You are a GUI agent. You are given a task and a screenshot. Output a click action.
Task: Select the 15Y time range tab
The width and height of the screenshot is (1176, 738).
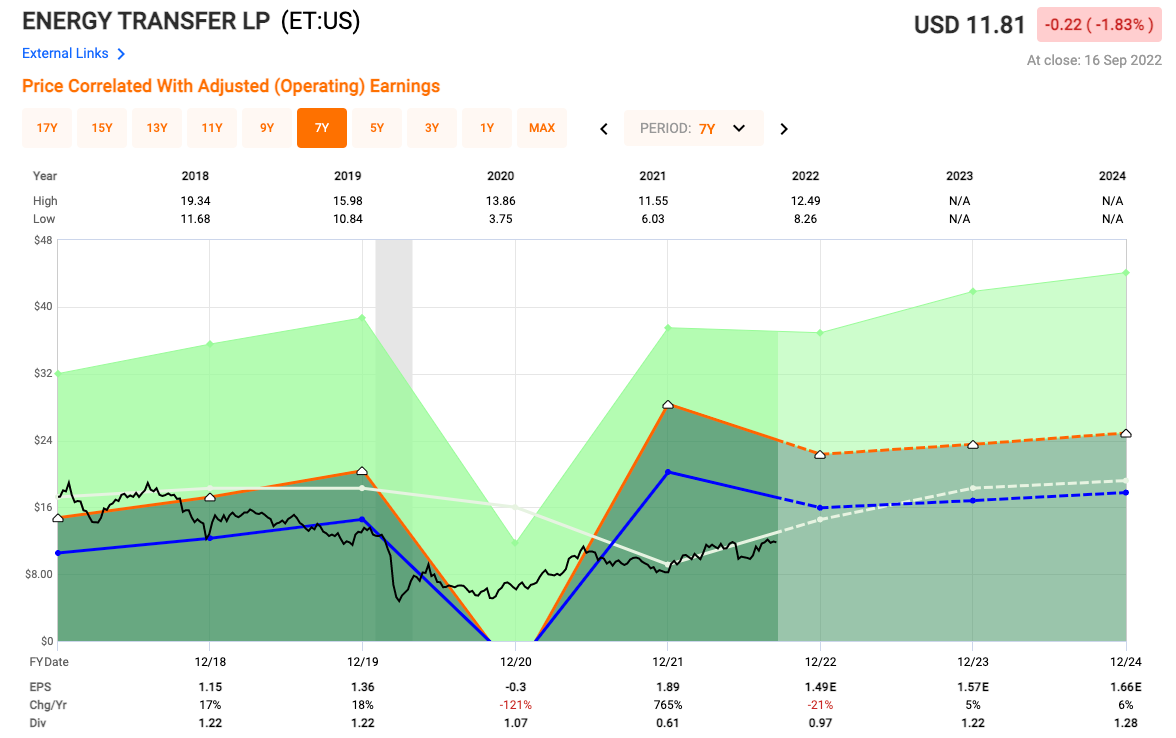click(102, 128)
